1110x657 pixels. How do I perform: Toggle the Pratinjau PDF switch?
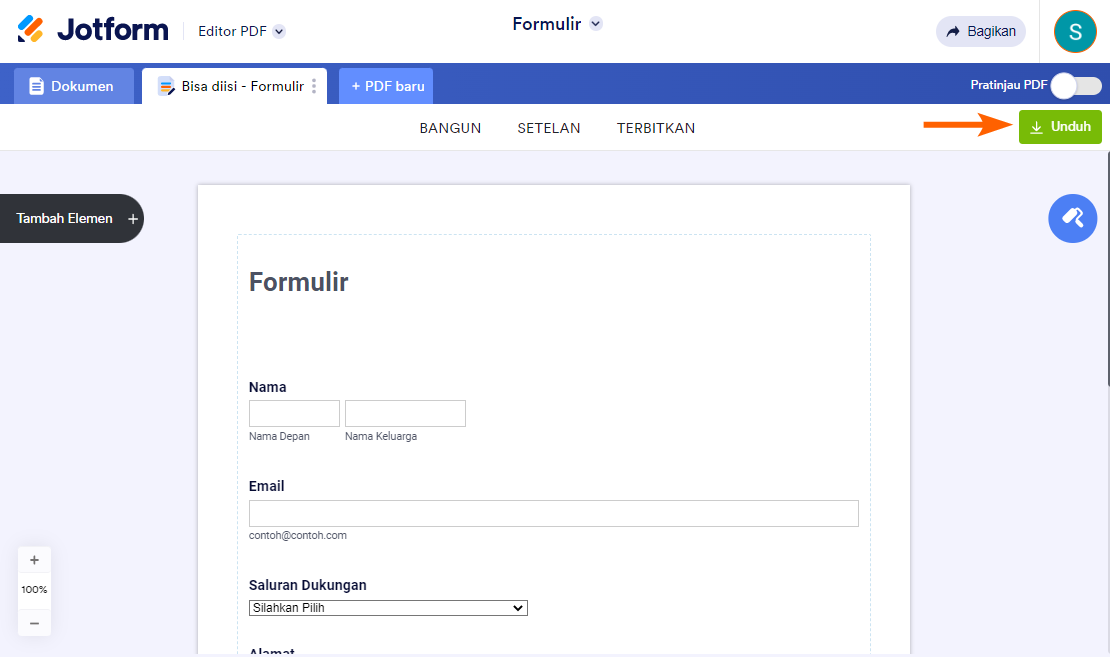[1075, 86]
